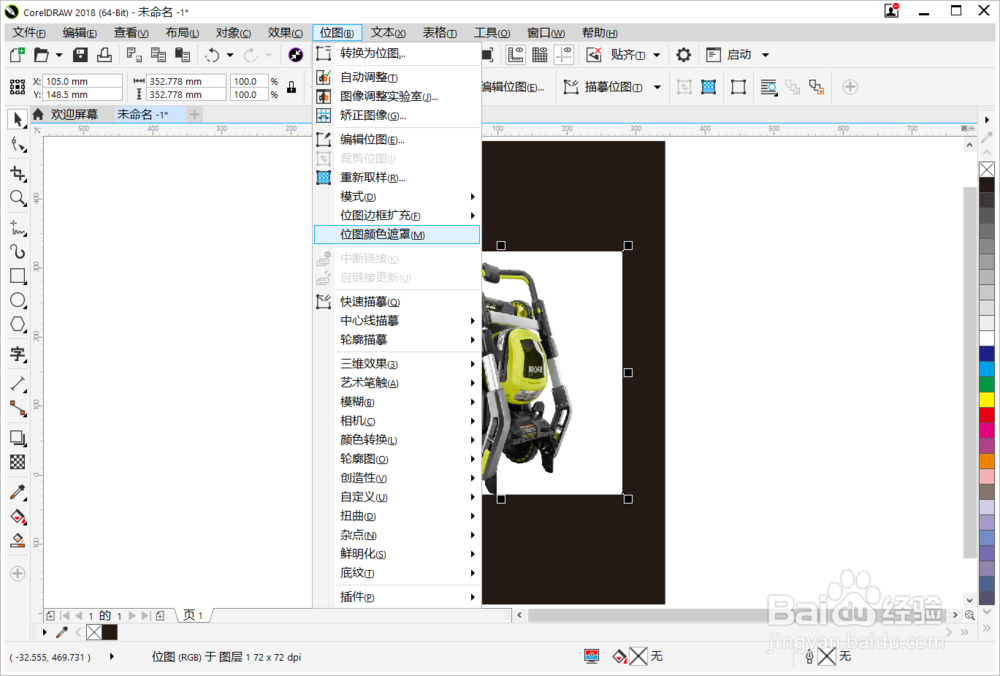The image size is (1000, 676).
Task: Click the Copy icon in toolbar
Action: point(158,55)
